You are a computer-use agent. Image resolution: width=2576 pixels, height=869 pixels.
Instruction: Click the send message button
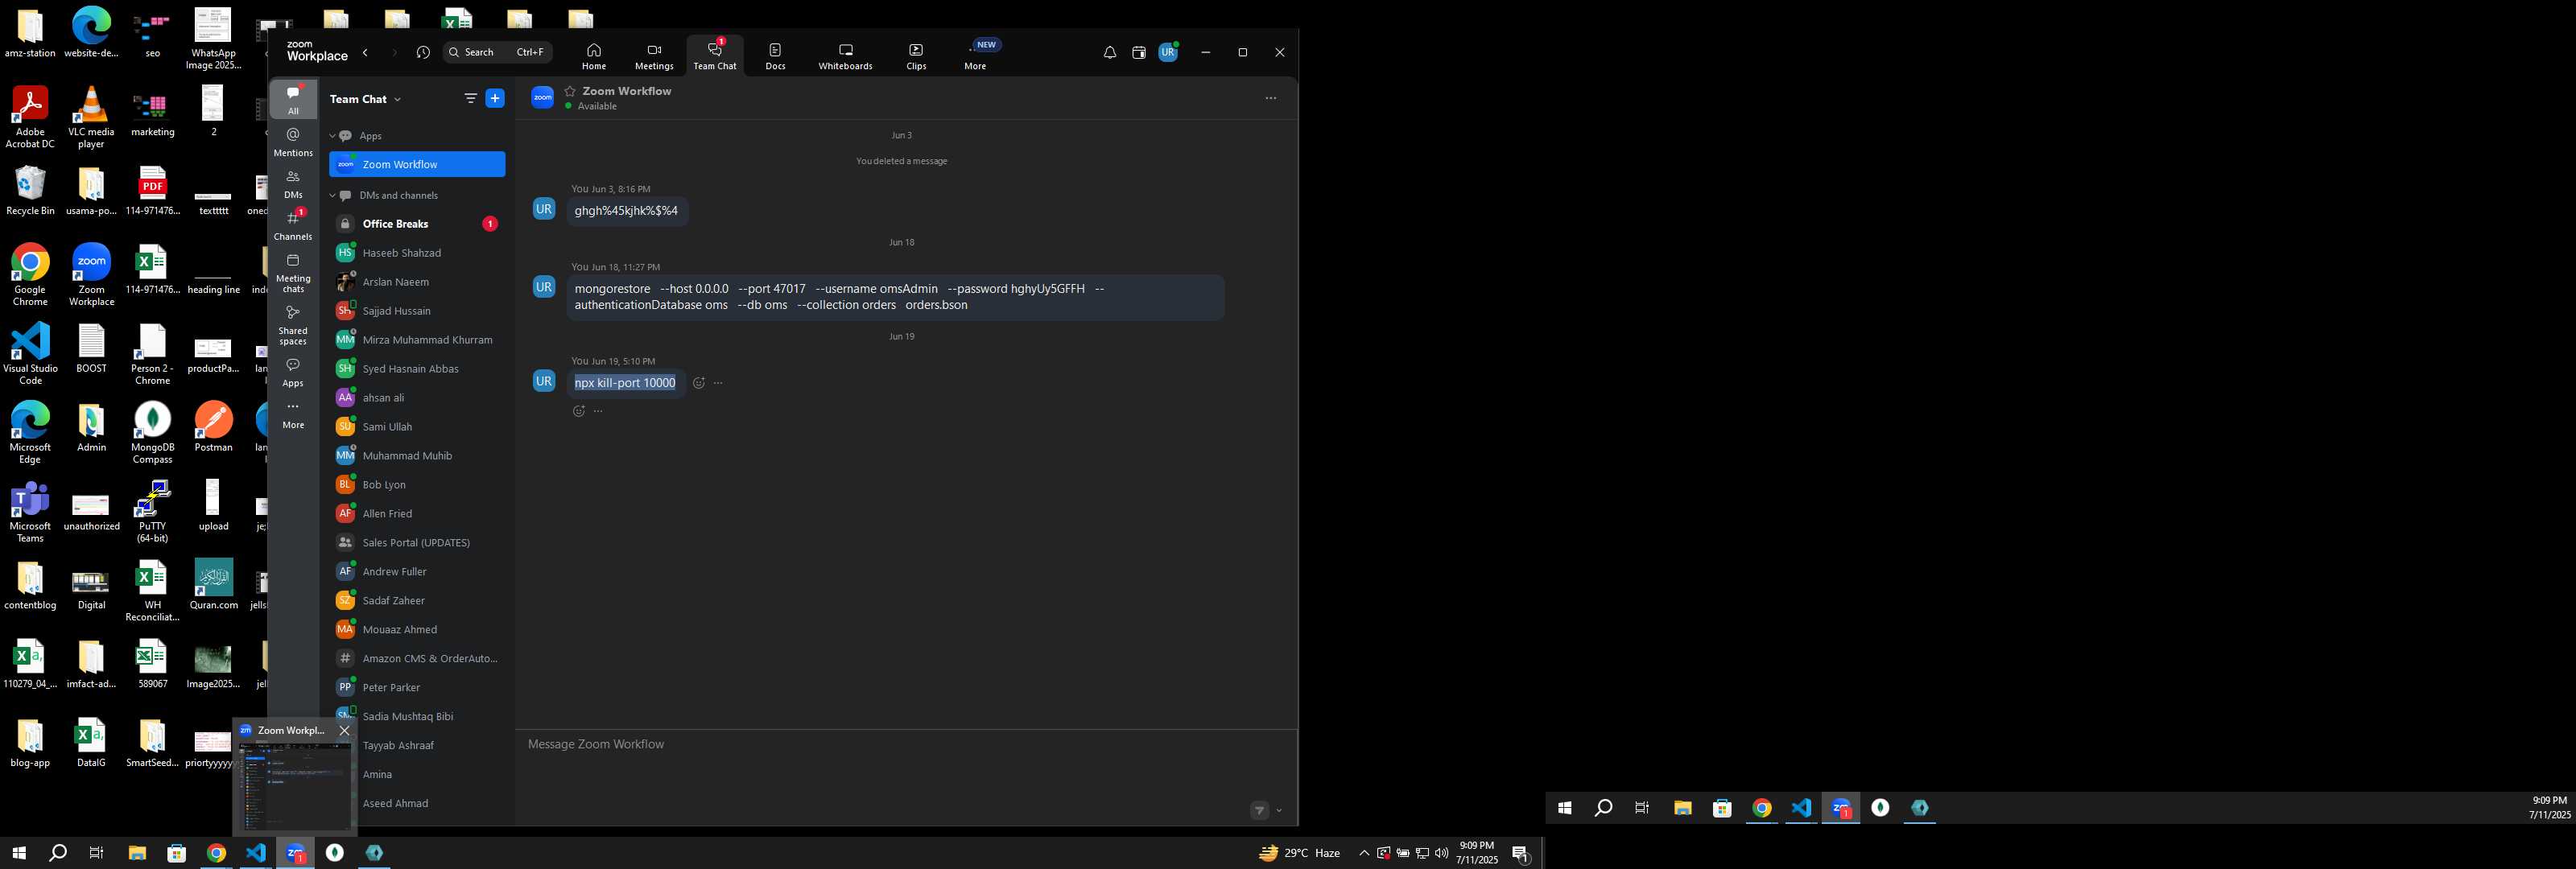1260,811
